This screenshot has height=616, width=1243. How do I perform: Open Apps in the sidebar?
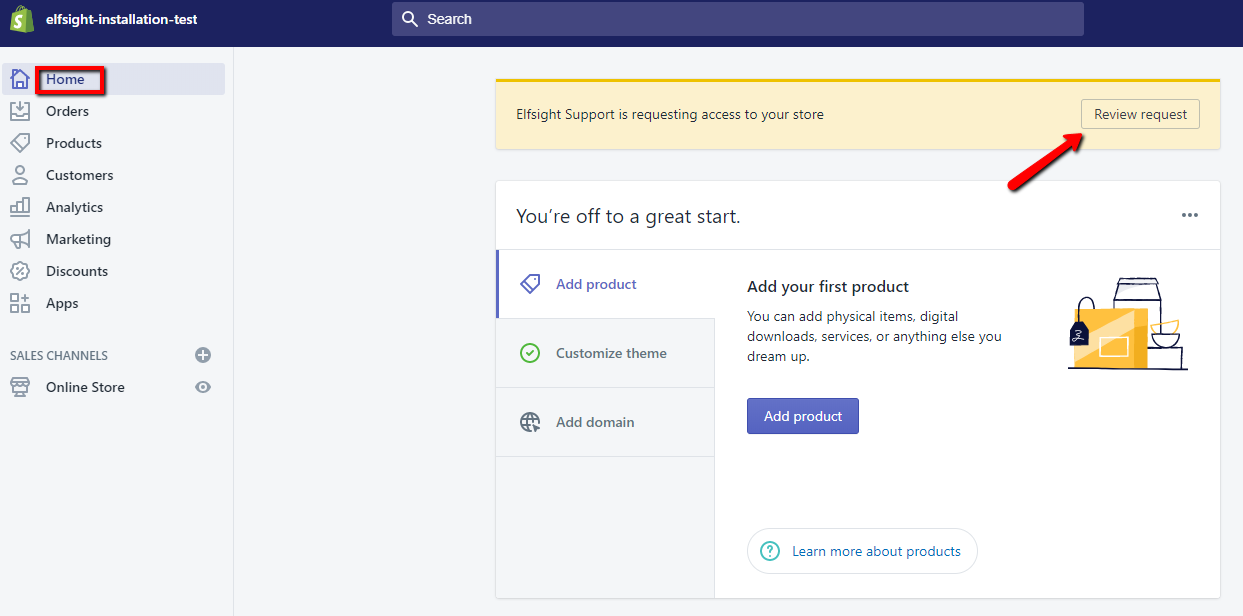[62, 303]
